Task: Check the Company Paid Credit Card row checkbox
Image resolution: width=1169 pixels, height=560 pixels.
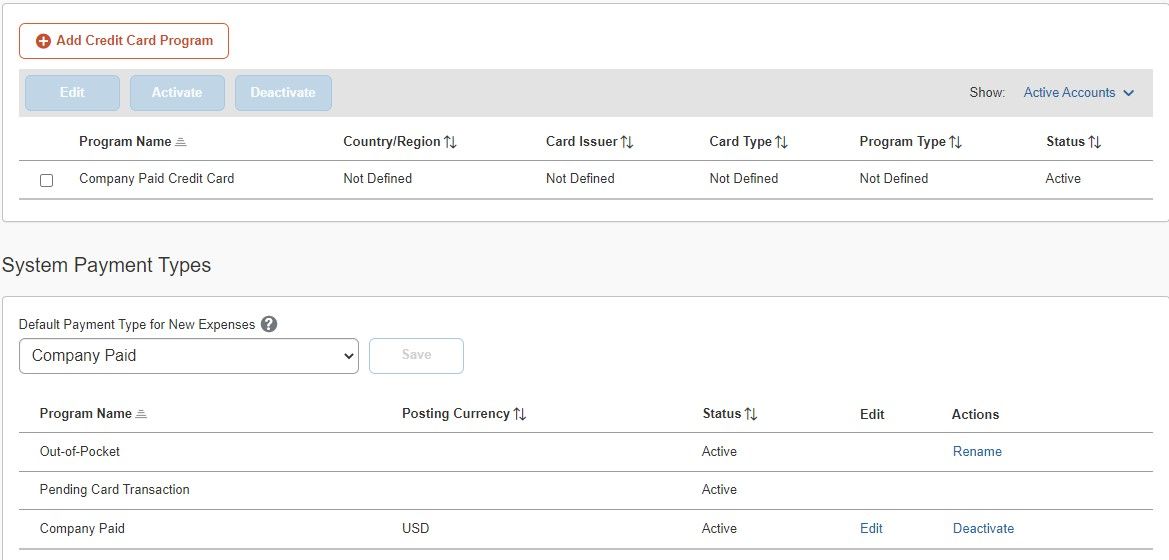Action: click(x=46, y=180)
